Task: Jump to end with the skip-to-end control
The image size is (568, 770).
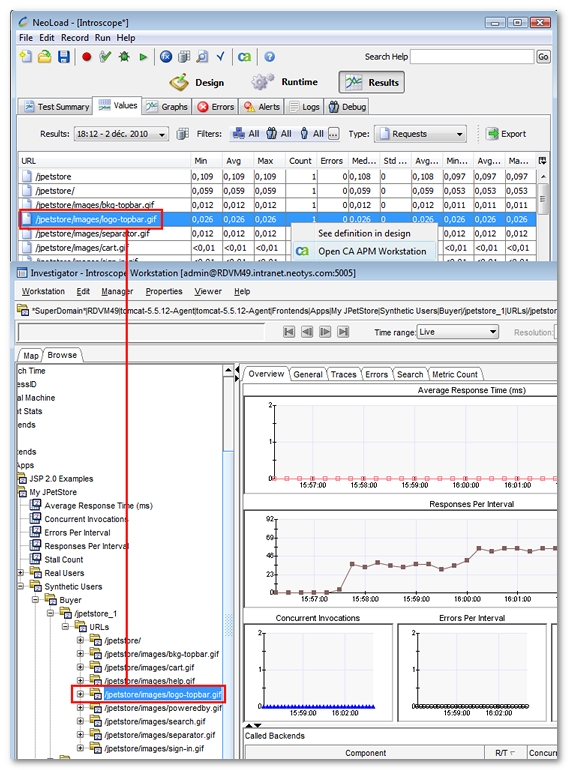Action: coord(344,332)
